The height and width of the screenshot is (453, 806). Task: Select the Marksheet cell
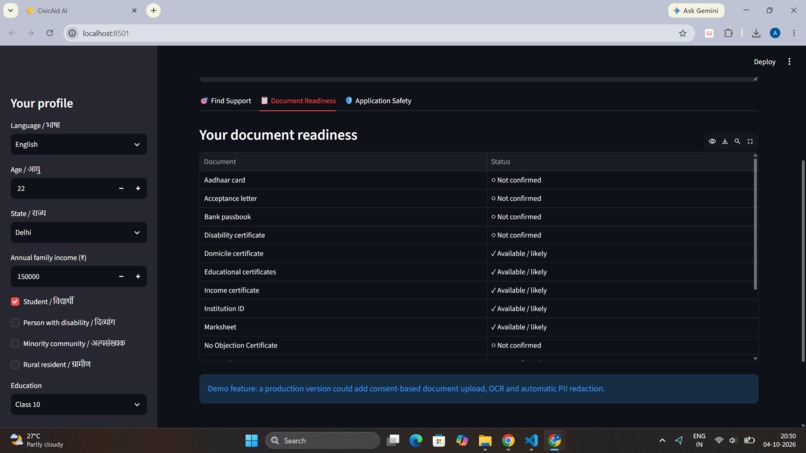point(343,327)
